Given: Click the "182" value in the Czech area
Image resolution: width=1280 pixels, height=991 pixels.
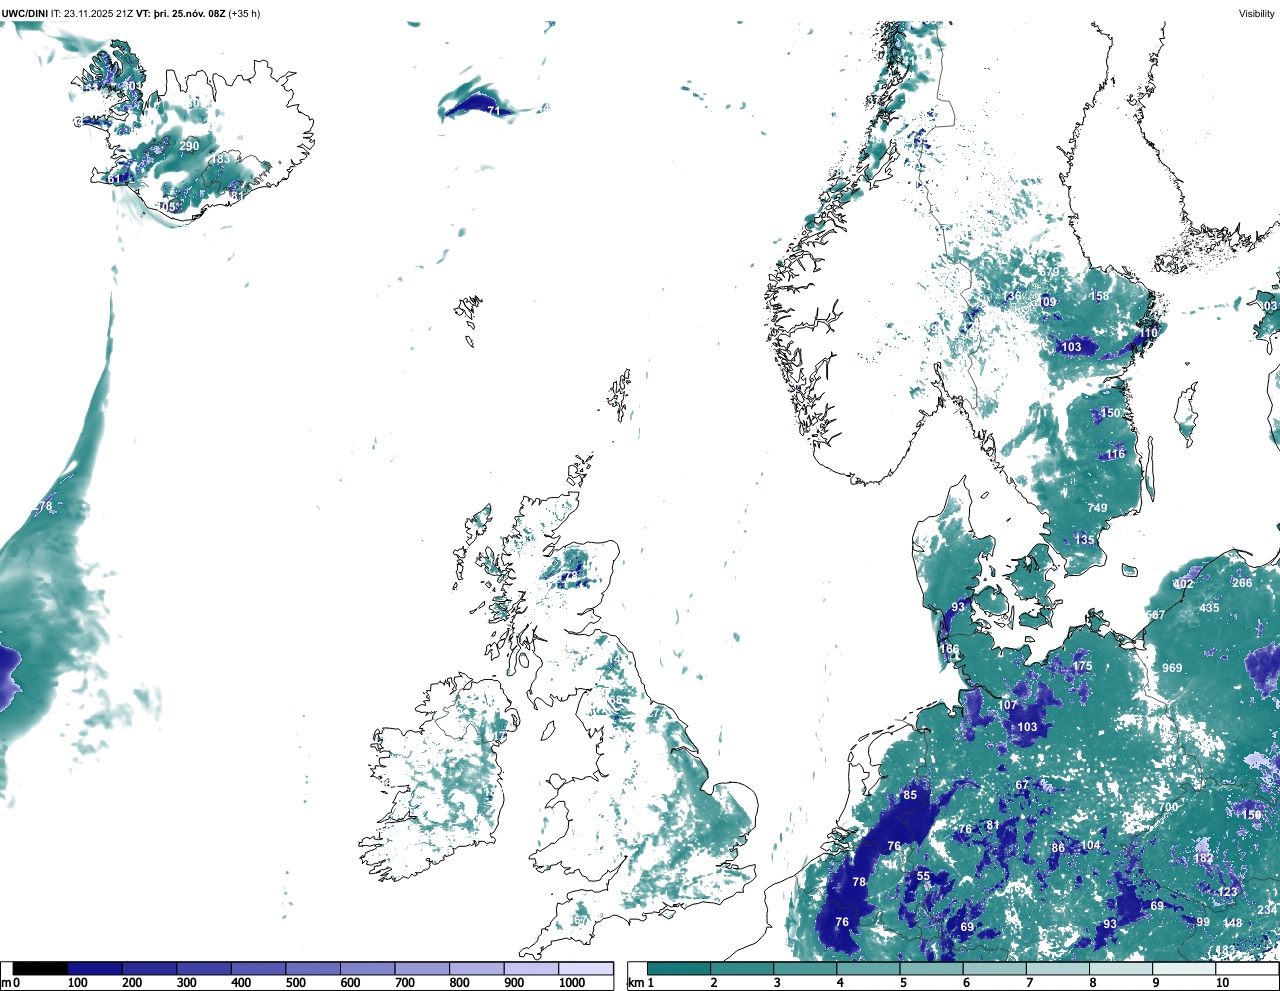Looking at the screenshot, I should point(1203,858).
